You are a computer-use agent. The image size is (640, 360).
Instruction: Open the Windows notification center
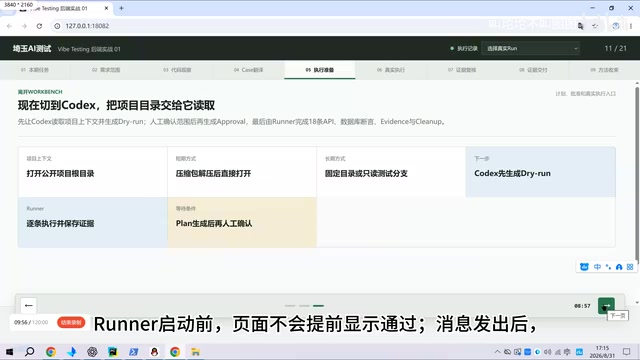[x=627, y=351]
